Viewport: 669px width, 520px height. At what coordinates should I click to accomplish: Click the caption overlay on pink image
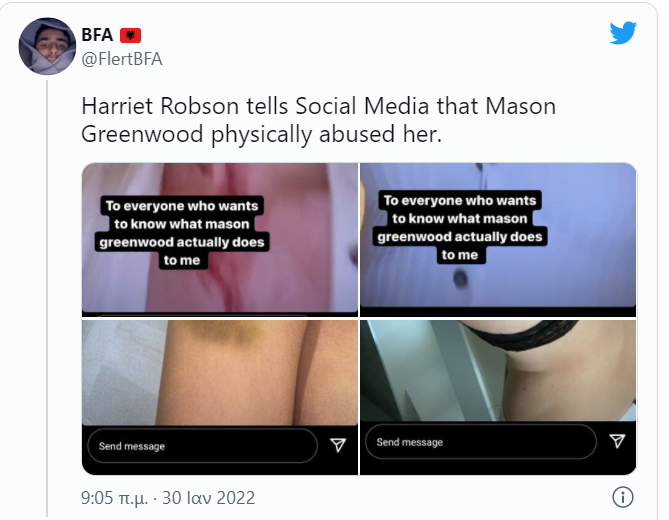[x=182, y=233]
